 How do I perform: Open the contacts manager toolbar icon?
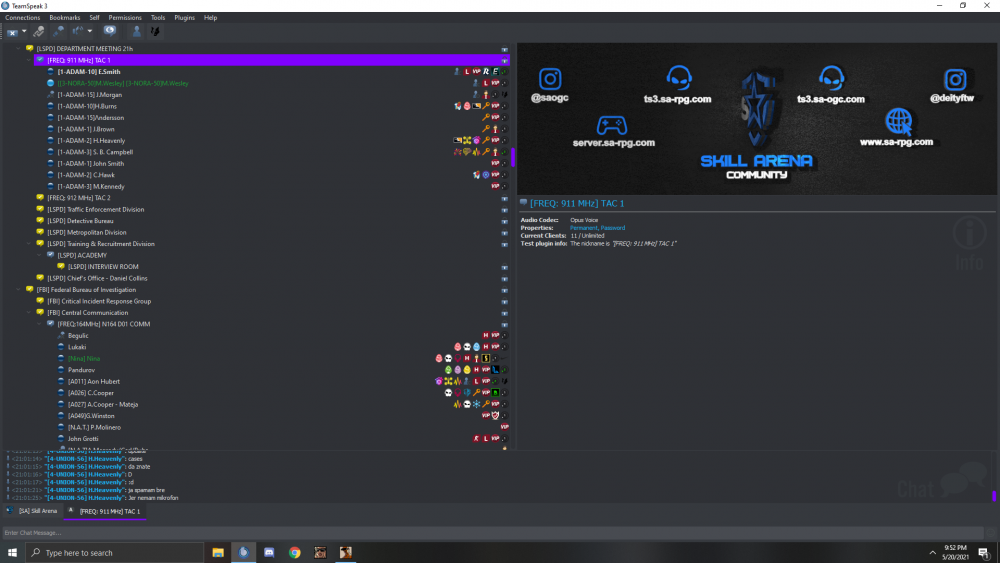click(x=137, y=31)
